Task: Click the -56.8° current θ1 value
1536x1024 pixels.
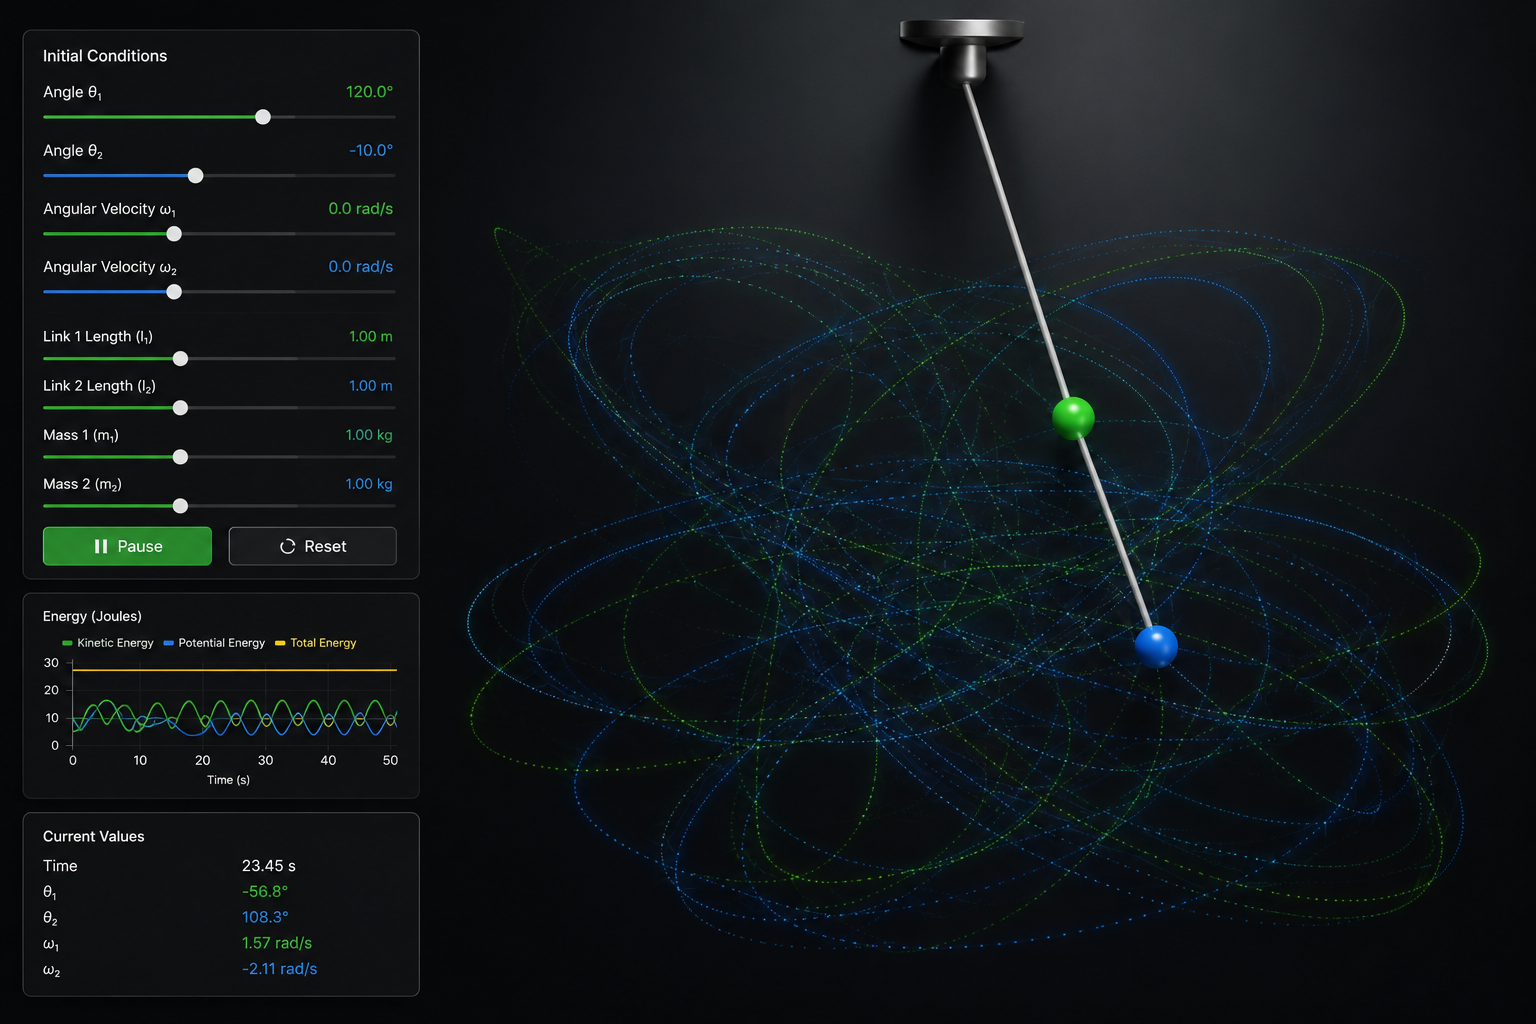Action: coord(265,892)
